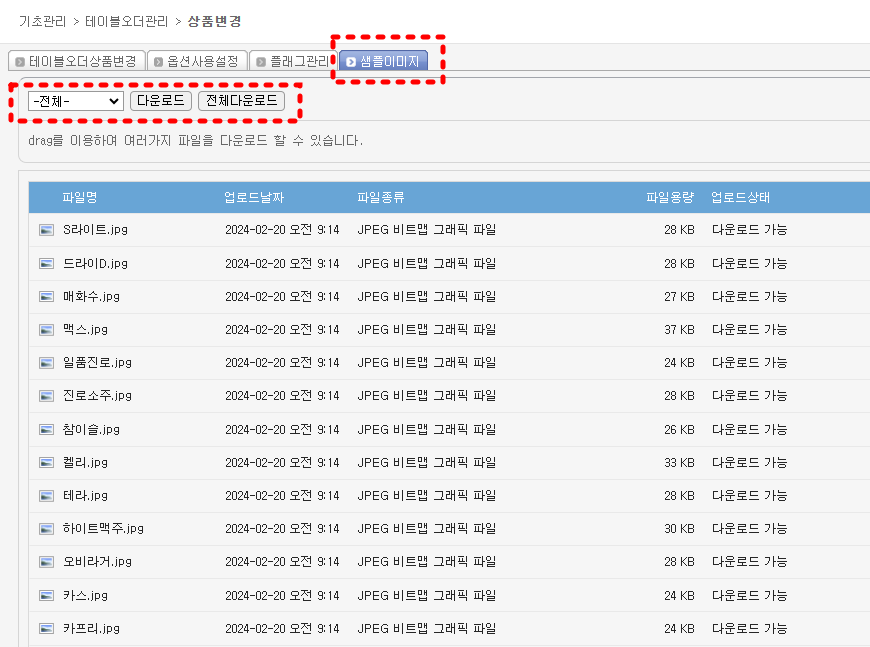The height and width of the screenshot is (647, 870).
Task: Sort by the 파일명 column header
Action: 79,197
